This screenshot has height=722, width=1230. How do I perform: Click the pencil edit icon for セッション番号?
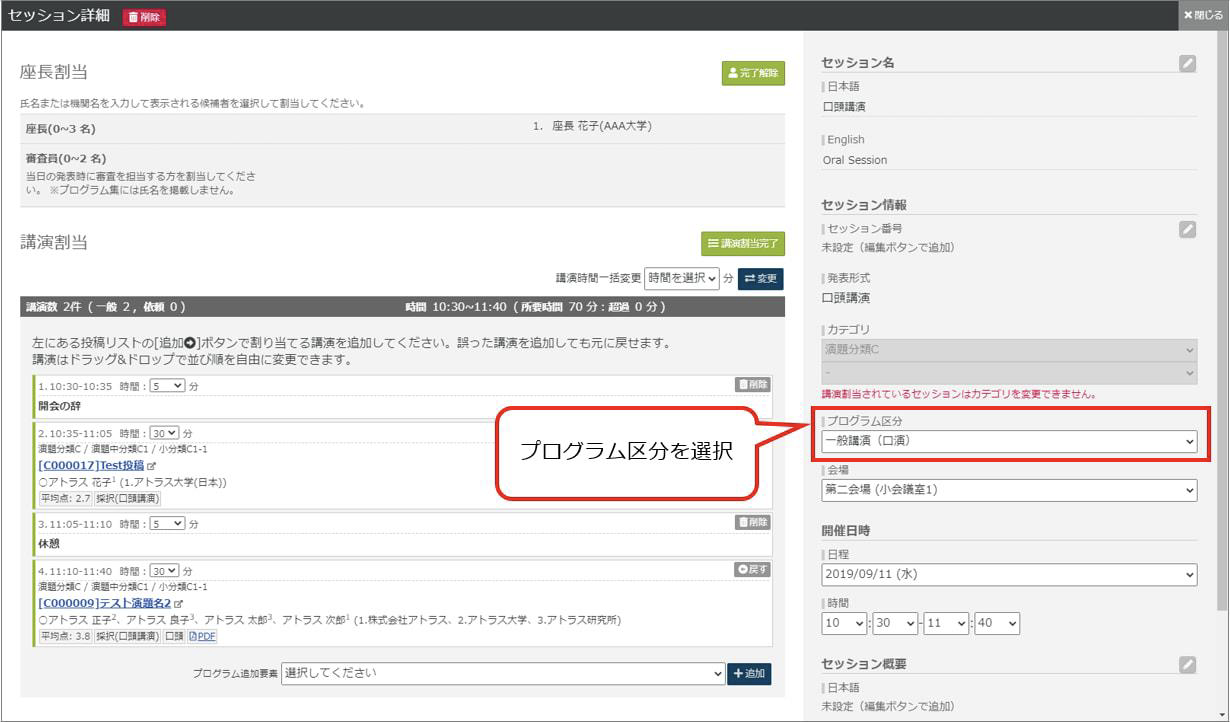click(1187, 229)
